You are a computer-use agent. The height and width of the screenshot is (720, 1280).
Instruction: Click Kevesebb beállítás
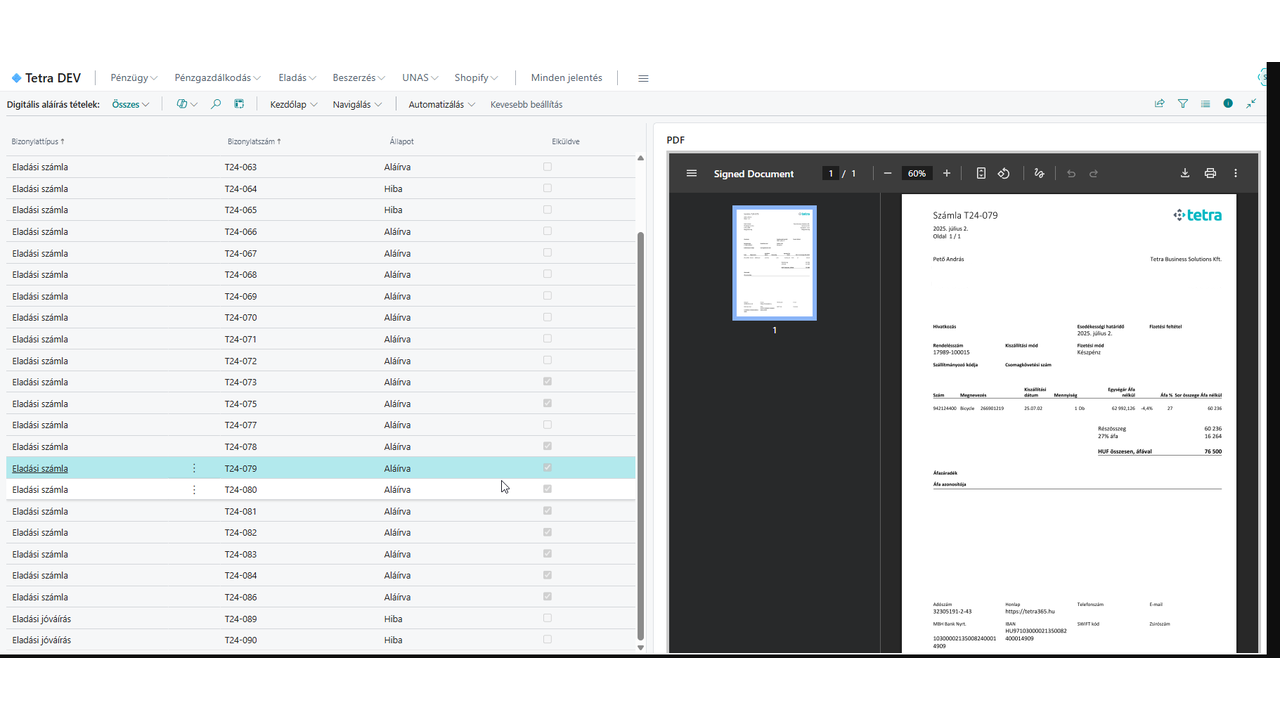[x=526, y=104]
